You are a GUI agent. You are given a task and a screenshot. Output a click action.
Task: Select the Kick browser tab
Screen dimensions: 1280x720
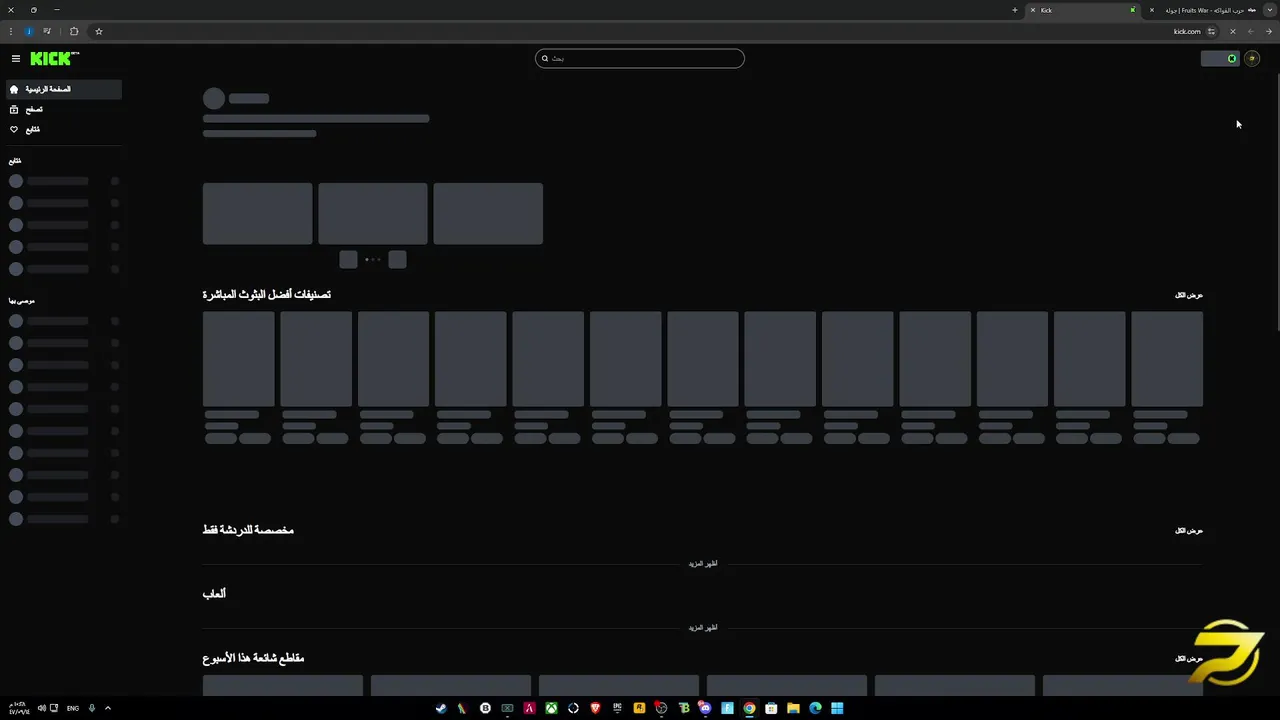click(1083, 10)
